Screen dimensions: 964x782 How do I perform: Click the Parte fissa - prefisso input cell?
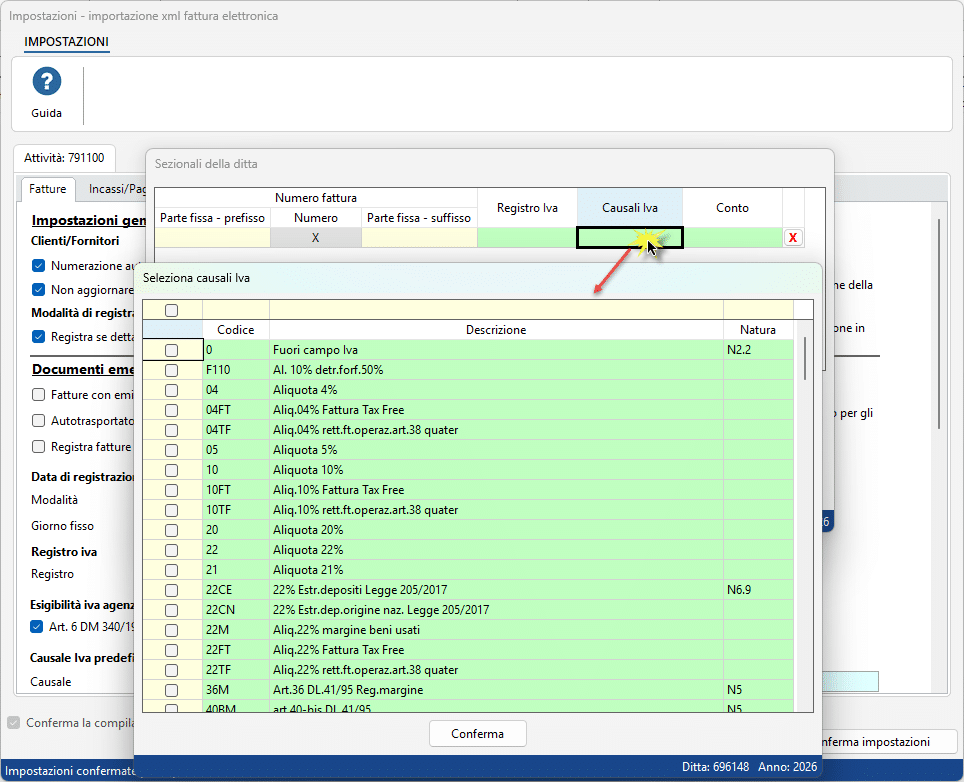[212, 238]
